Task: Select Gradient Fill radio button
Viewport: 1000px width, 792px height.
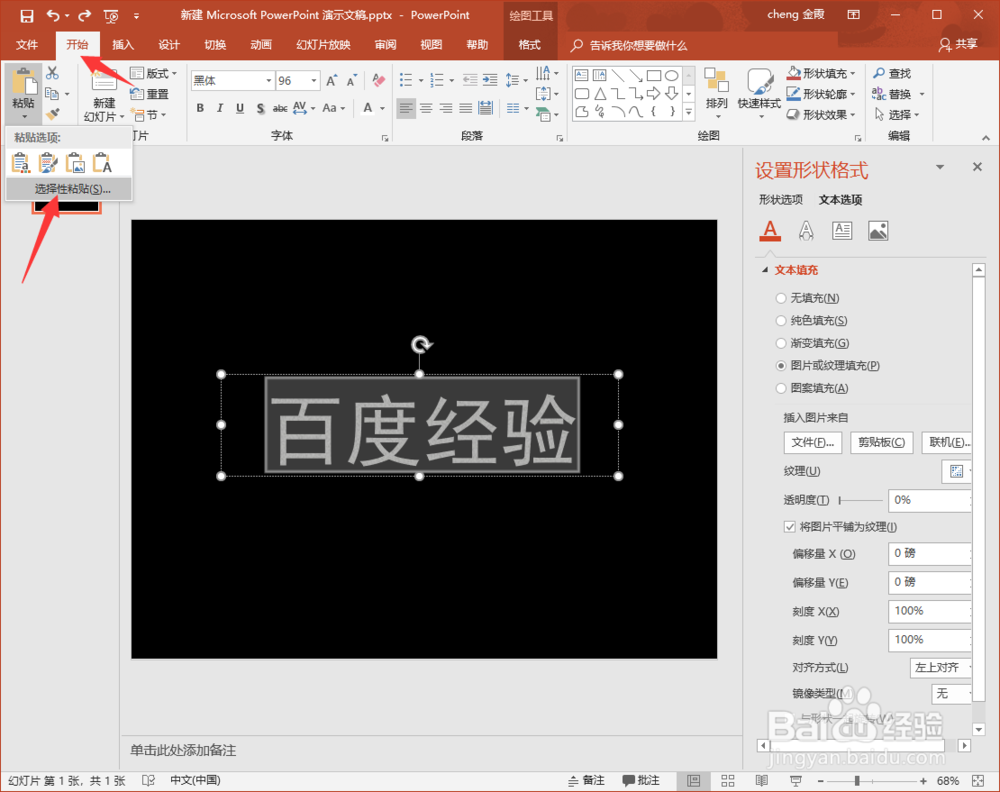Action: click(781, 343)
